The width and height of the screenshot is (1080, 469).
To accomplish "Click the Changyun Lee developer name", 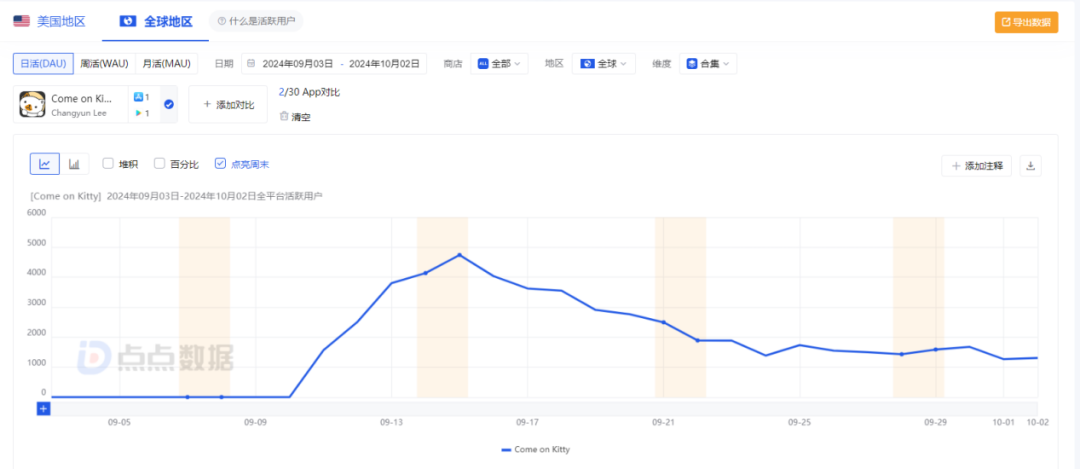I will [79, 113].
